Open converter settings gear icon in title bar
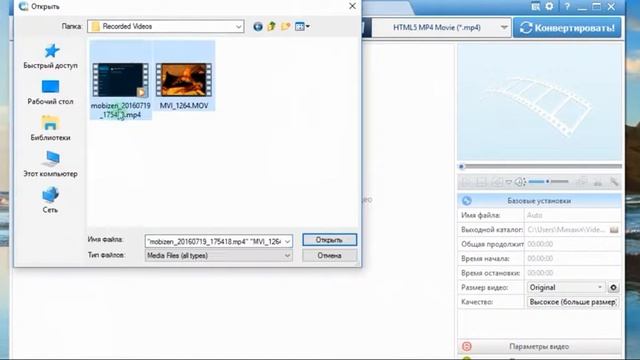Image resolution: width=640 pixels, height=360 pixels. point(549,6)
